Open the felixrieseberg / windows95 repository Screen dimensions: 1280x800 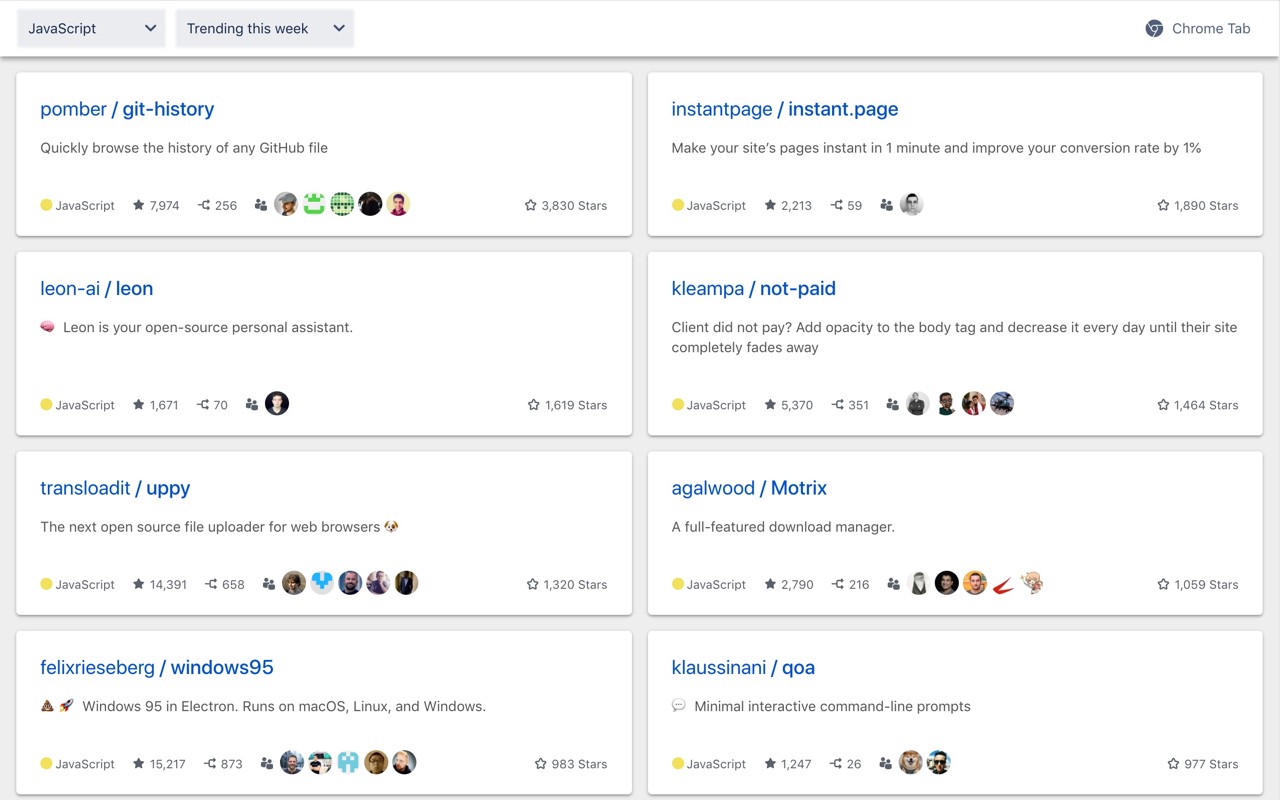tap(157, 667)
